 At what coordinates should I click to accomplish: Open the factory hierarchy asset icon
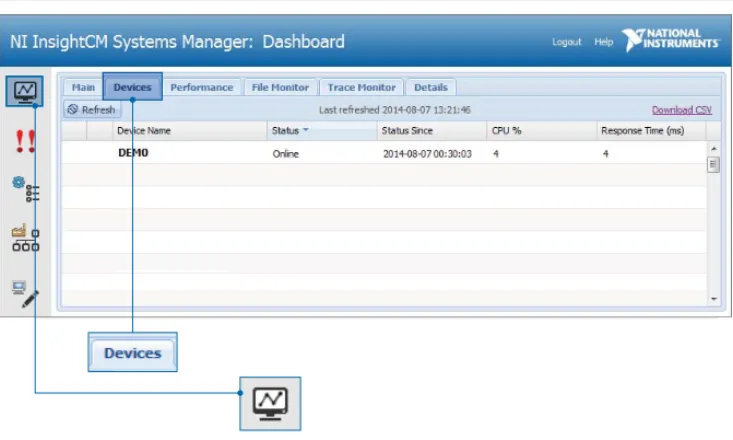click(x=25, y=238)
